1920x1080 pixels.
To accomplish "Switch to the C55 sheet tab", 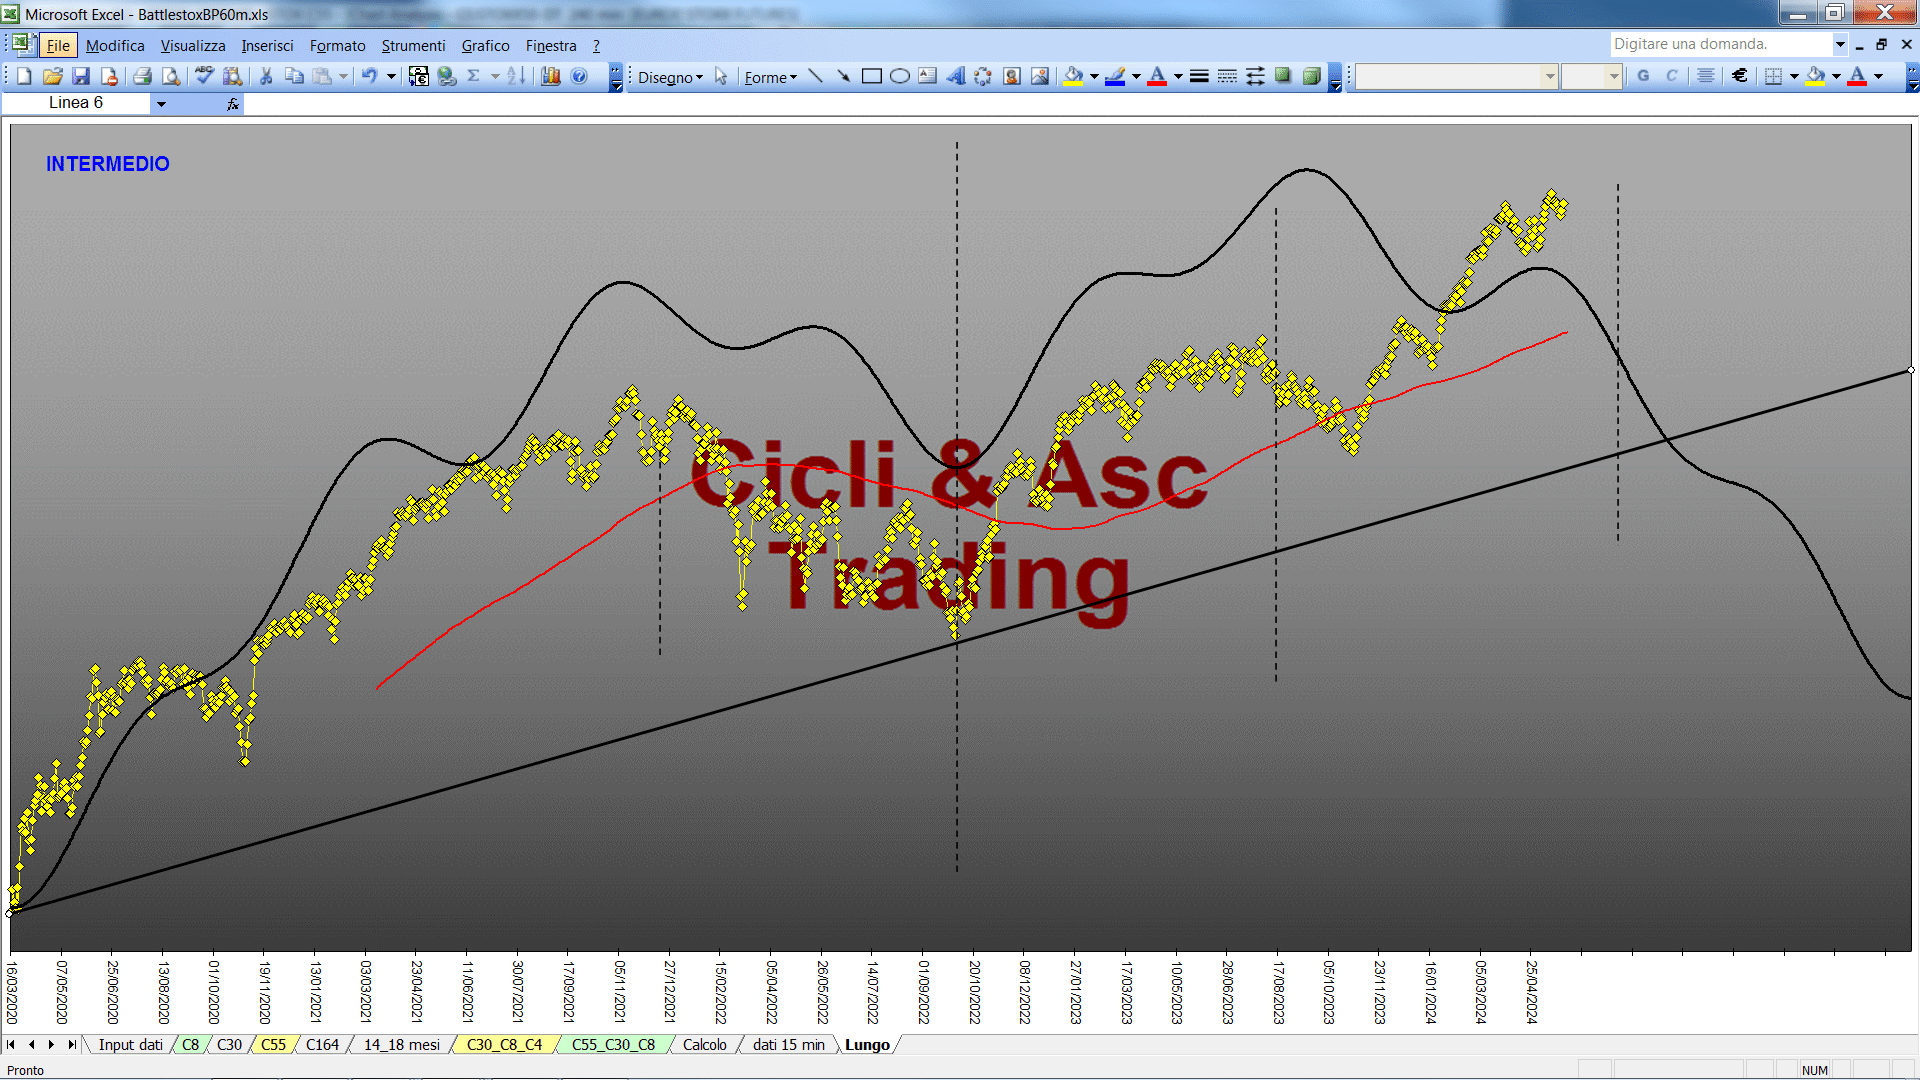I will (x=273, y=1045).
